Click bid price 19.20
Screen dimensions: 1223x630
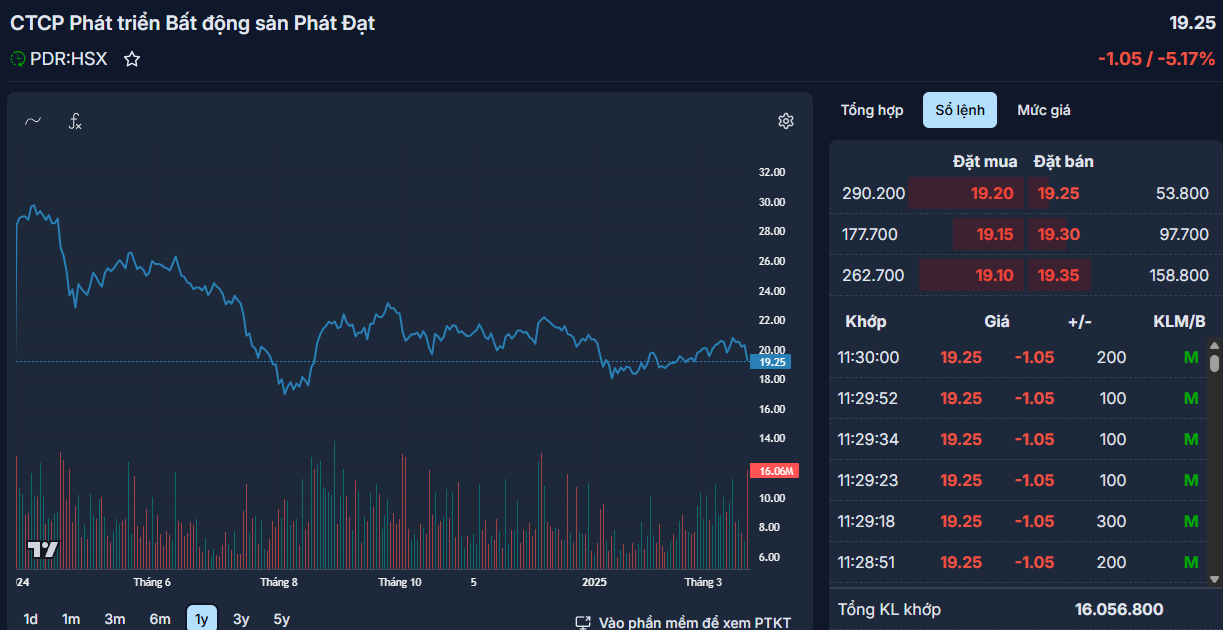[x=992, y=193]
